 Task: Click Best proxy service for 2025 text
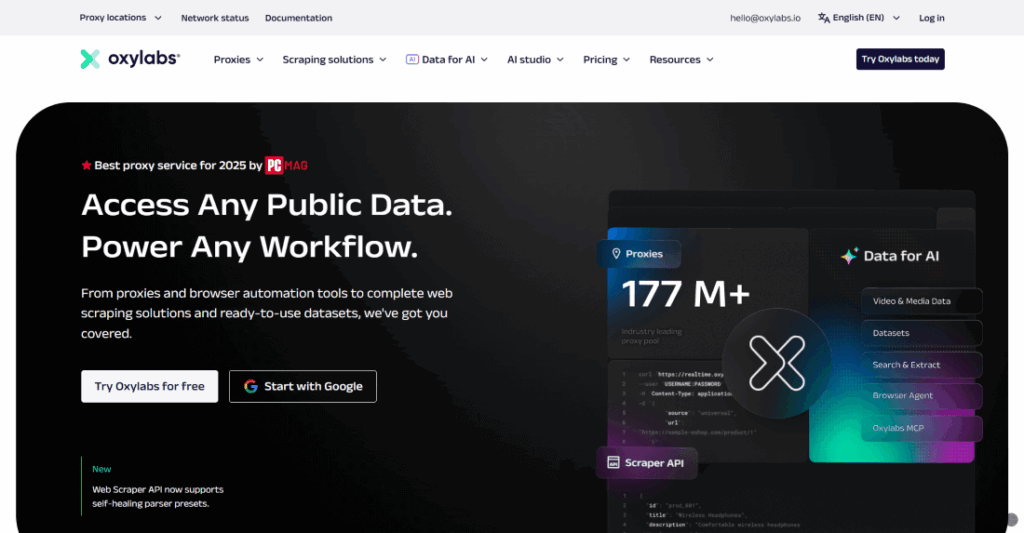coord(178,165)
